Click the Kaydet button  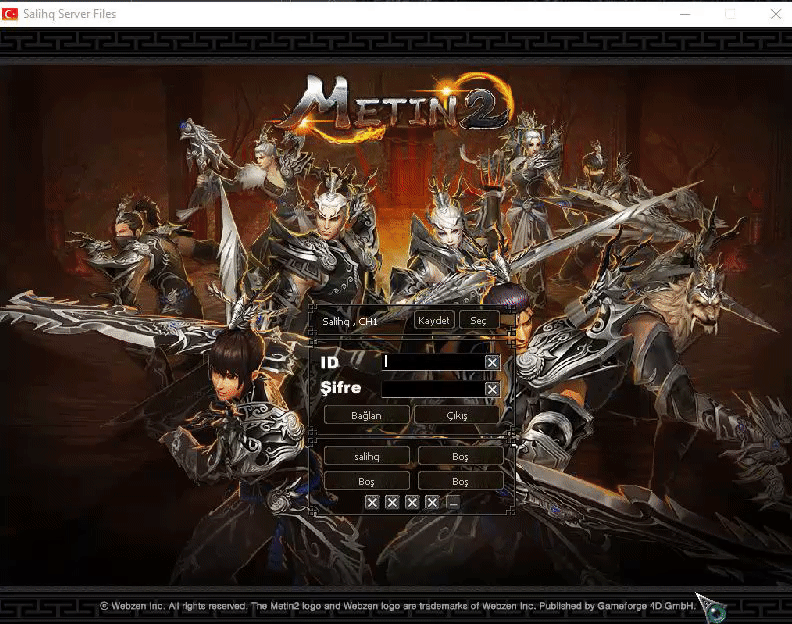click(434, 320)
